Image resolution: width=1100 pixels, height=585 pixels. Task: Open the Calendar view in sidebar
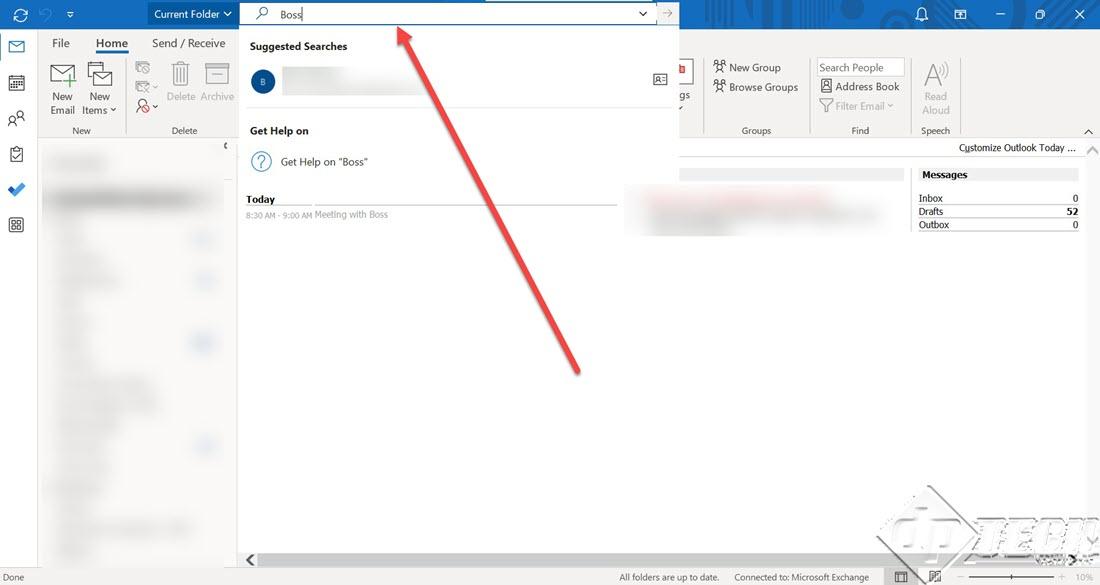[17, 83]
